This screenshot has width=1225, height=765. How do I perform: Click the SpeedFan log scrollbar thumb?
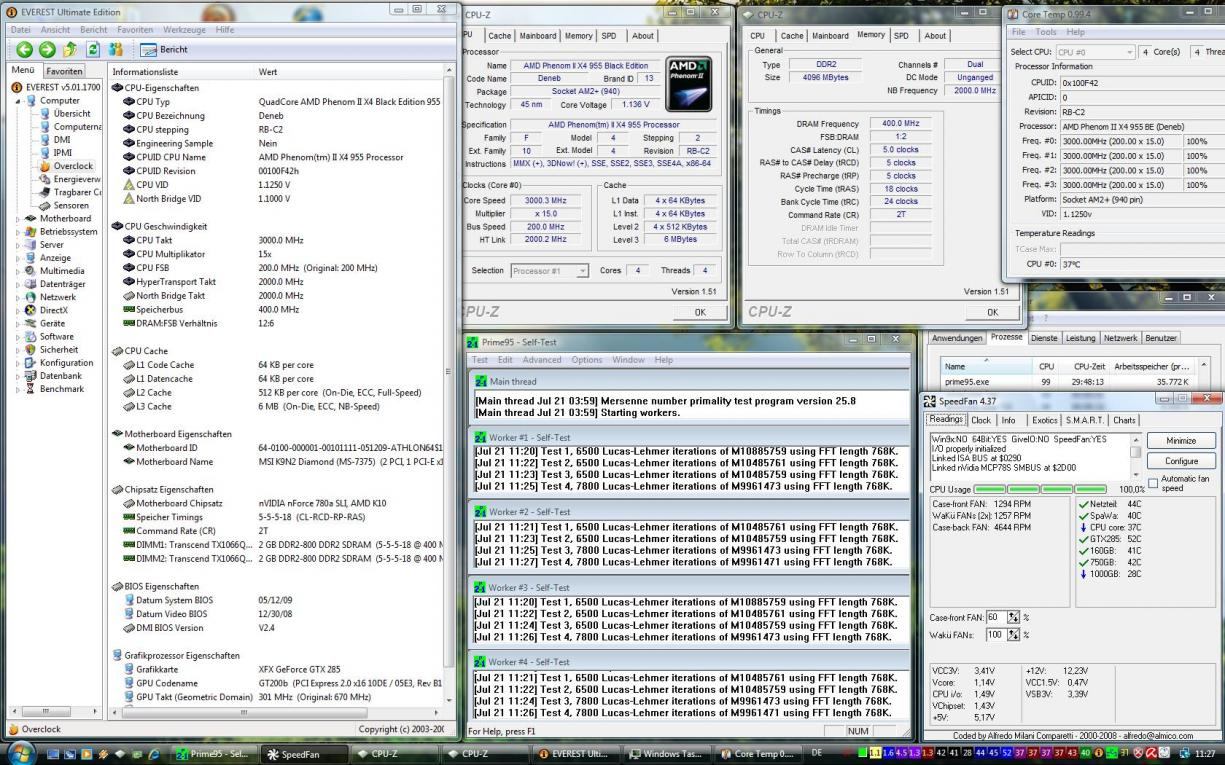1135,450
